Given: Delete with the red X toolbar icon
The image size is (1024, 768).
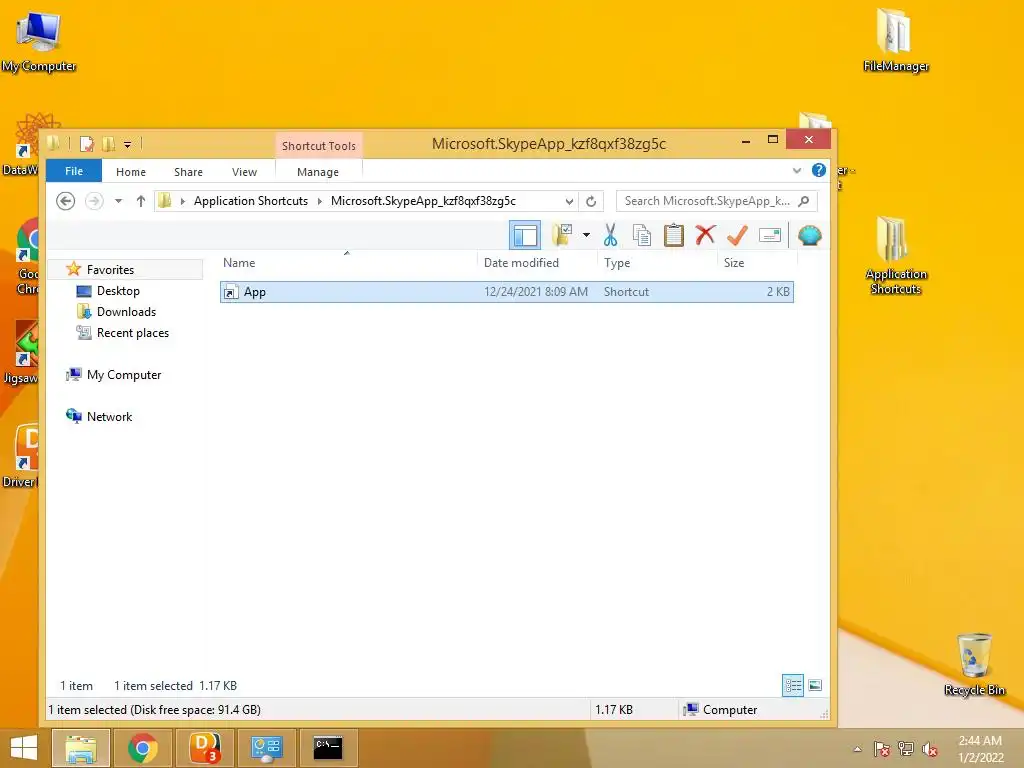Looking at the screenshot, I should pyautogui.click(x=705, y=235).
